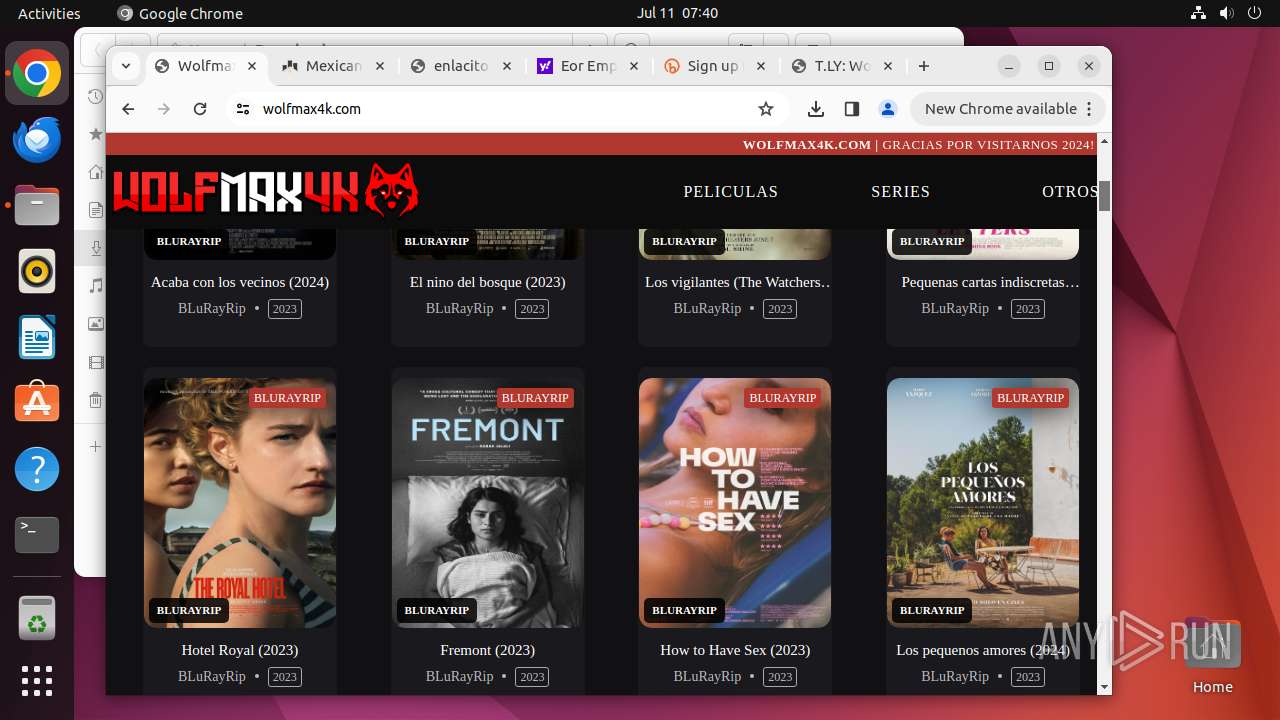The width and height of the screenshot is (1280, 720).
Task: Click the 2023 tag under Fremont
Action: pyautogui.click(x=533, y=677)
